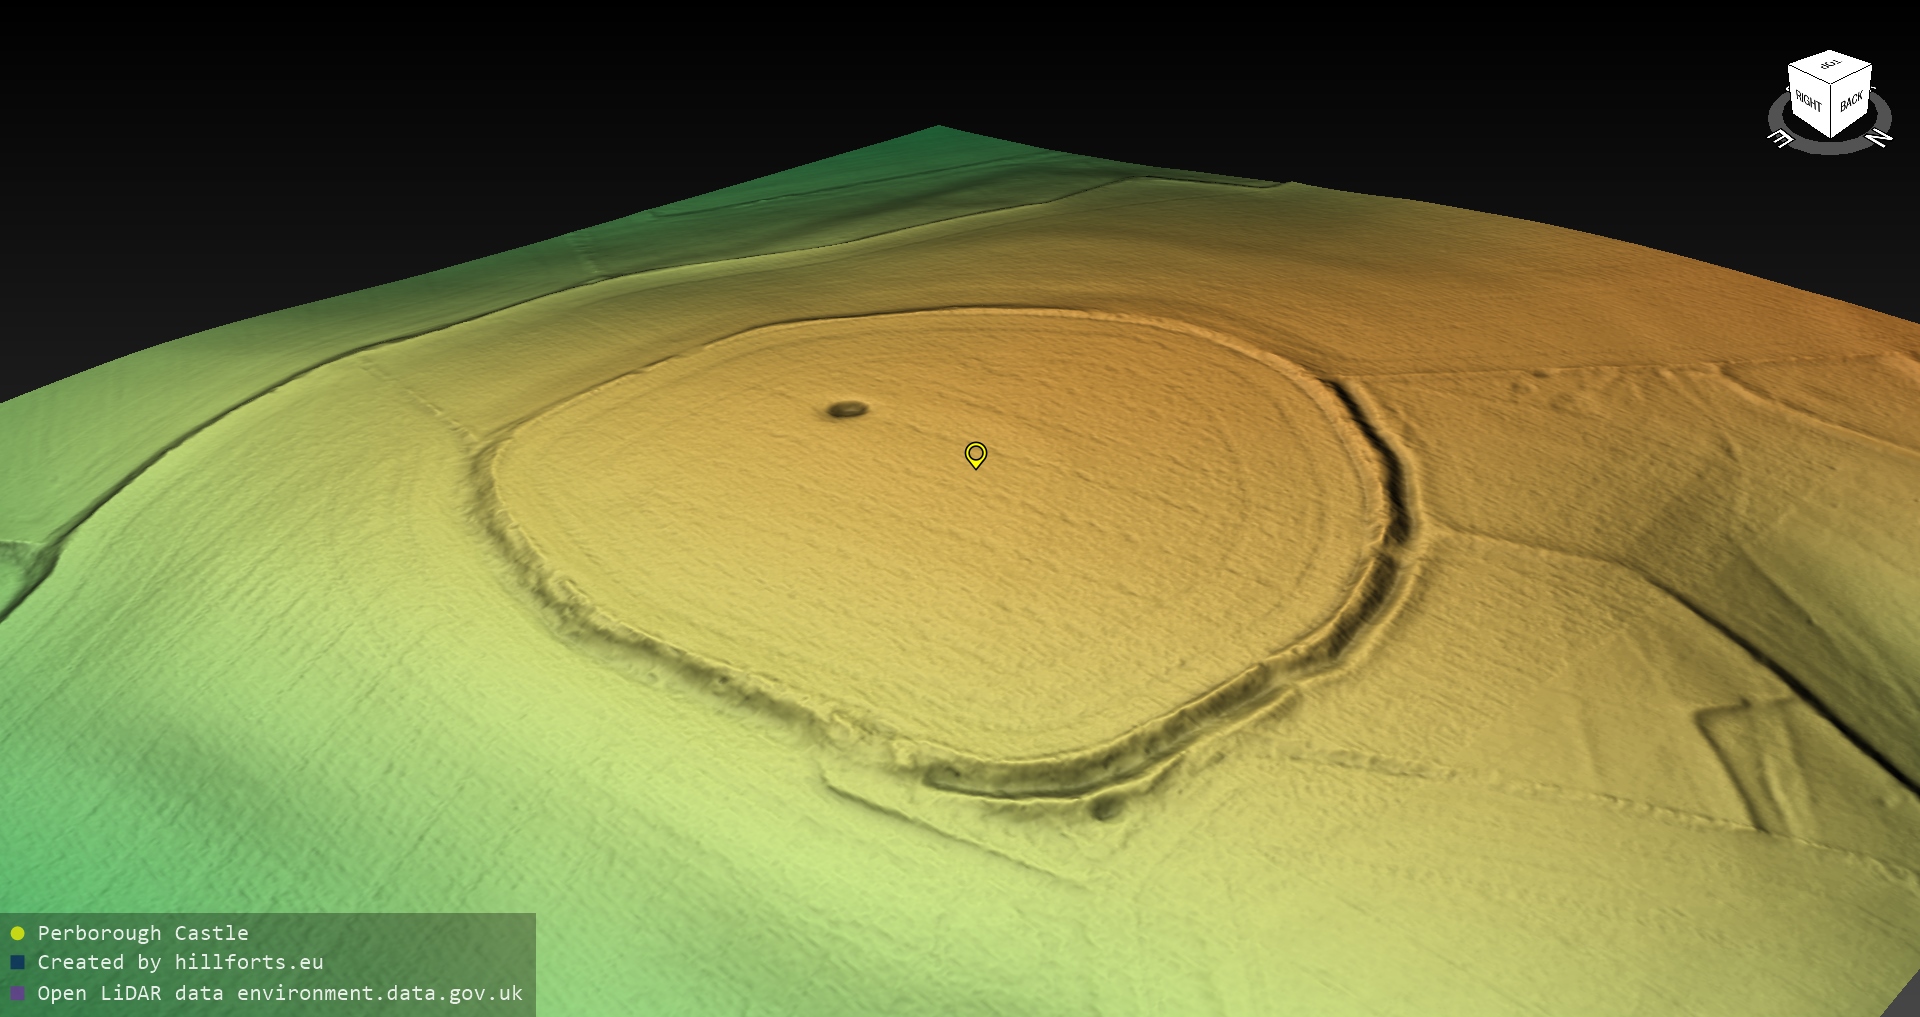Image resolution: width=1920 pixels, height=1017 pixels.
Task: Click the TOP face of the view cube
Action: [1830, 65]
